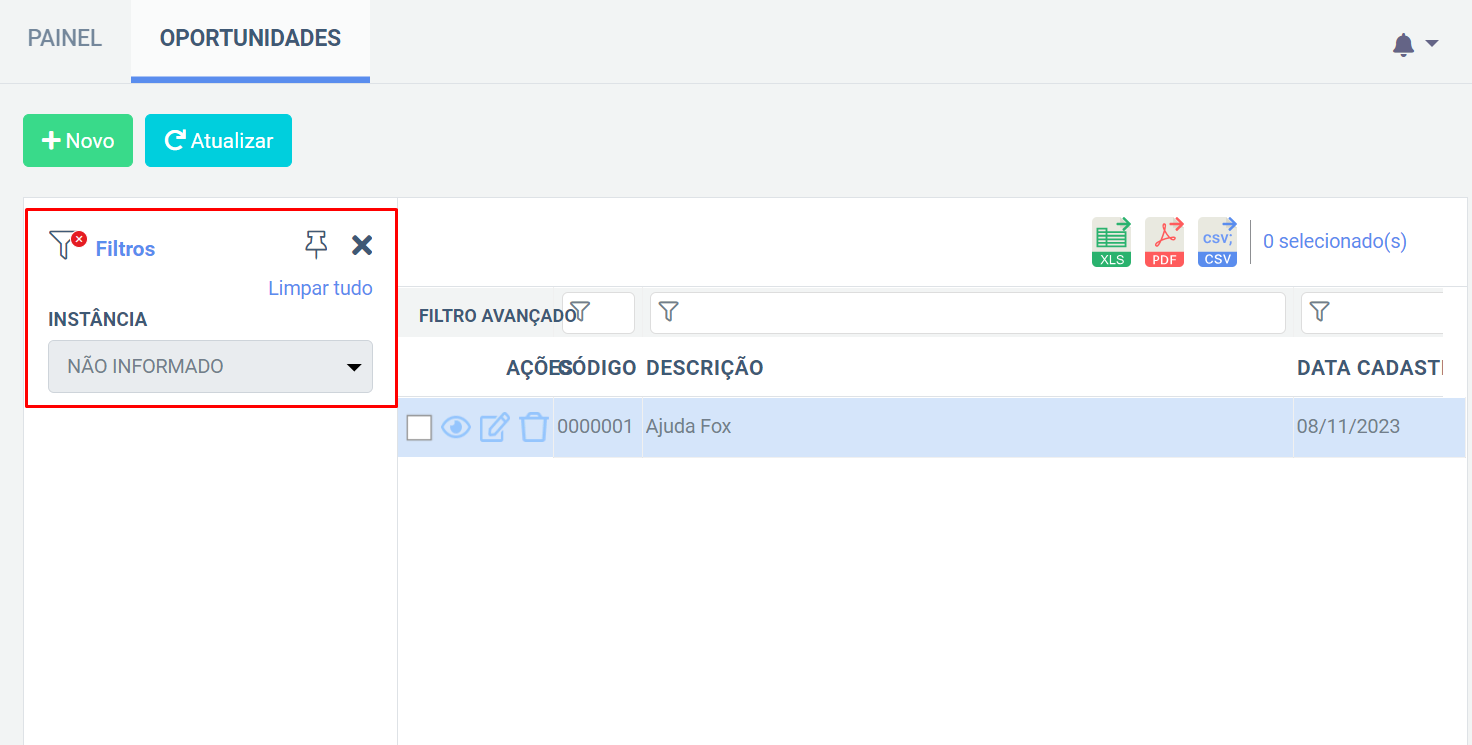1472x745 pixels.
Task: Close the Filtros panel
Action: (x=362, y=245)
